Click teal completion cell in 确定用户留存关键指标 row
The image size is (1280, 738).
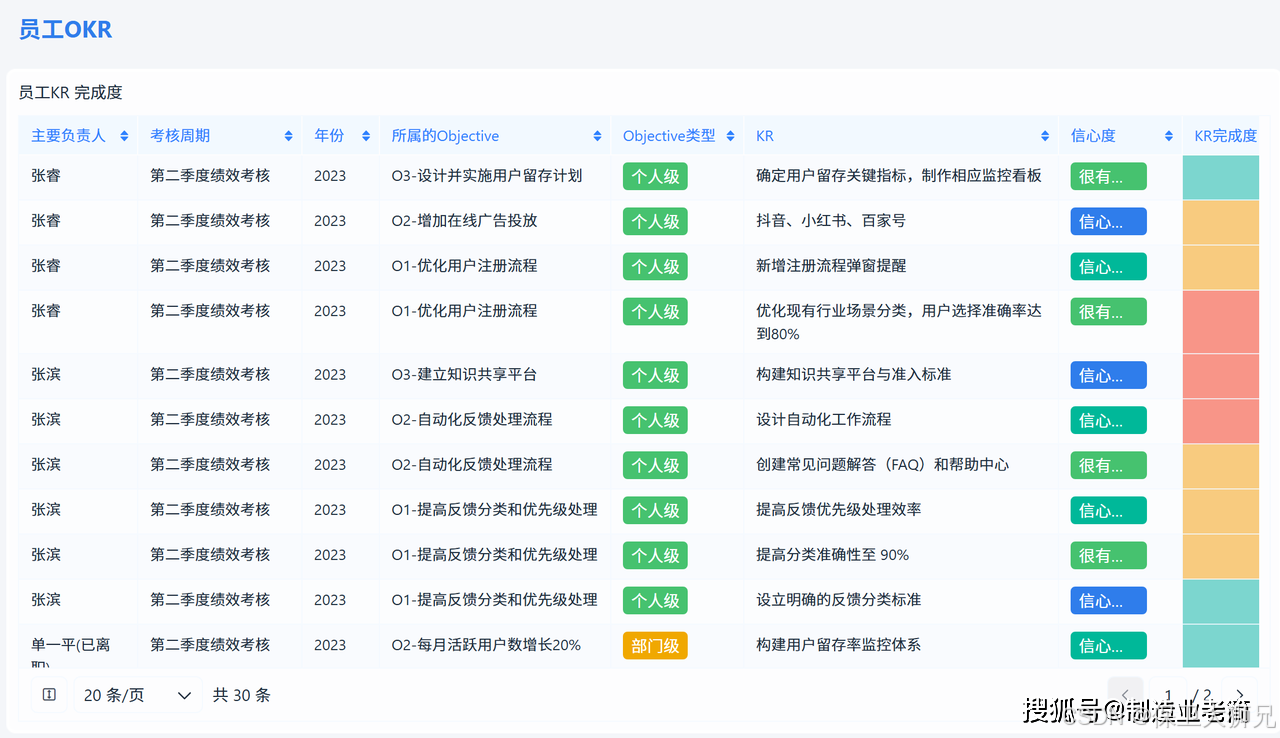point(1221,177)
